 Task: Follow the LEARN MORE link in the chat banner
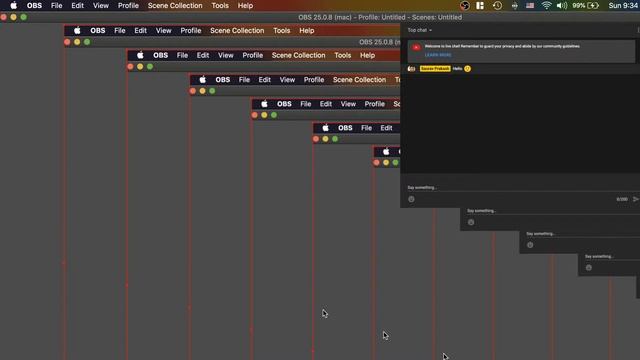coord(438,55)
